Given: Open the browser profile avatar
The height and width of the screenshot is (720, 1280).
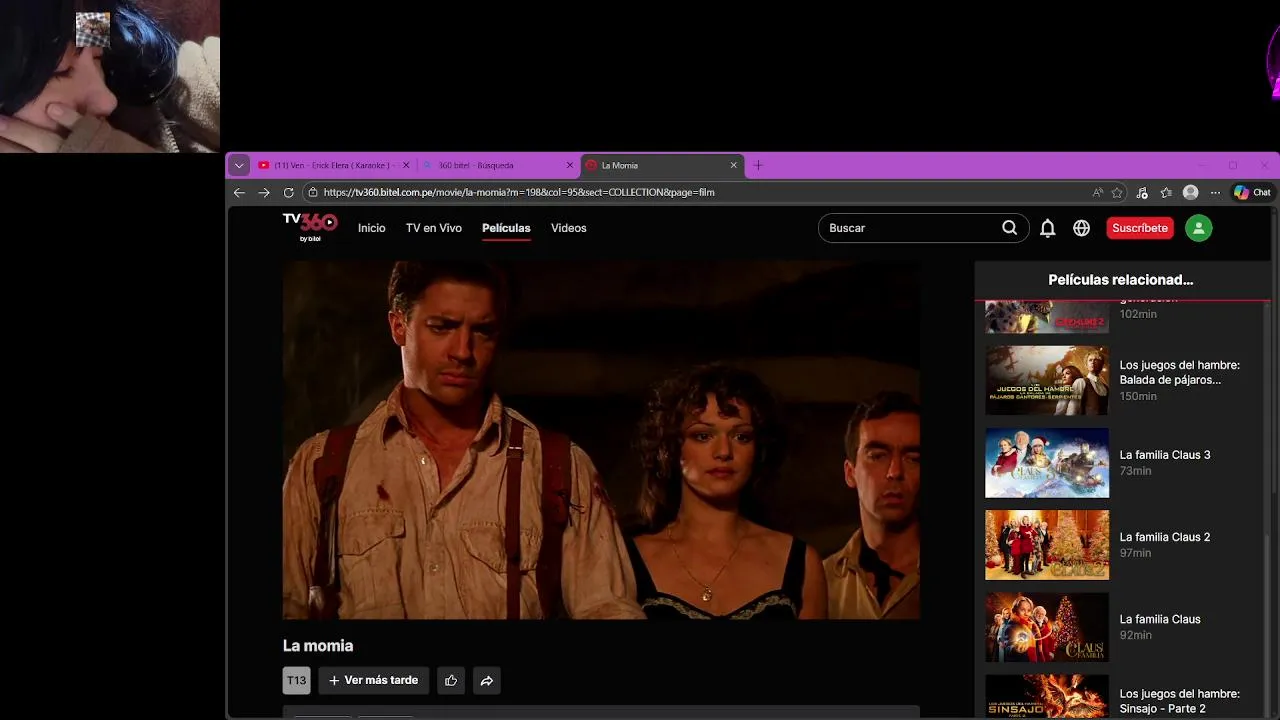Looking at the screenshot, I should [x=1190, y=192].
